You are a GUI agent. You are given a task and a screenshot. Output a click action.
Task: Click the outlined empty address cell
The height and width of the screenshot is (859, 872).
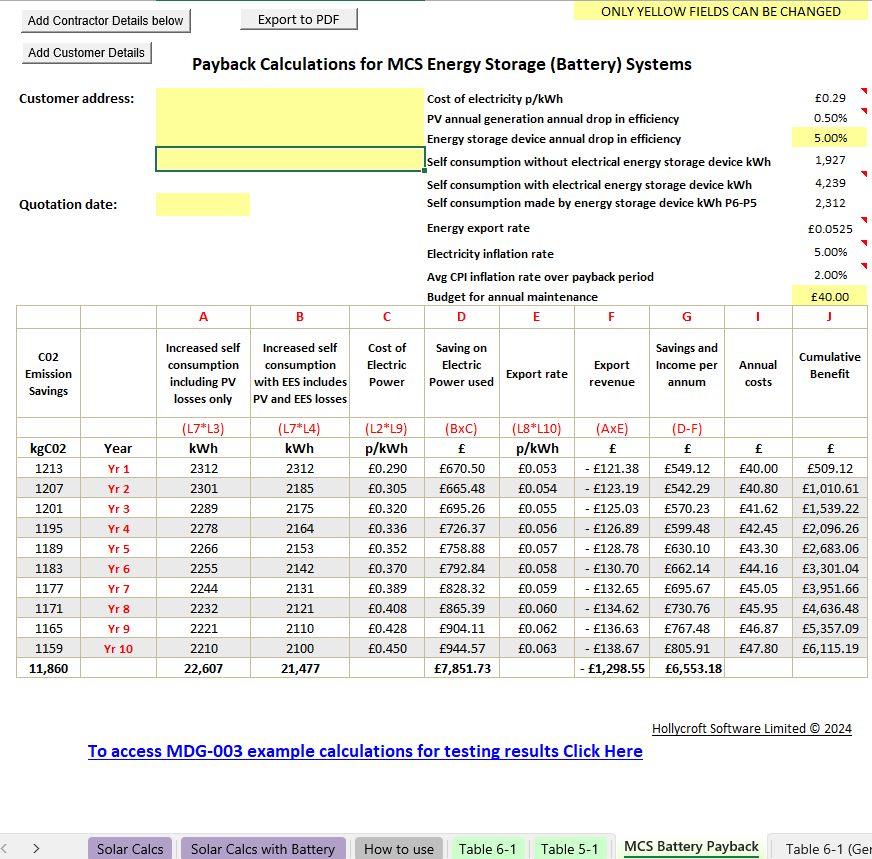point(290,159)
